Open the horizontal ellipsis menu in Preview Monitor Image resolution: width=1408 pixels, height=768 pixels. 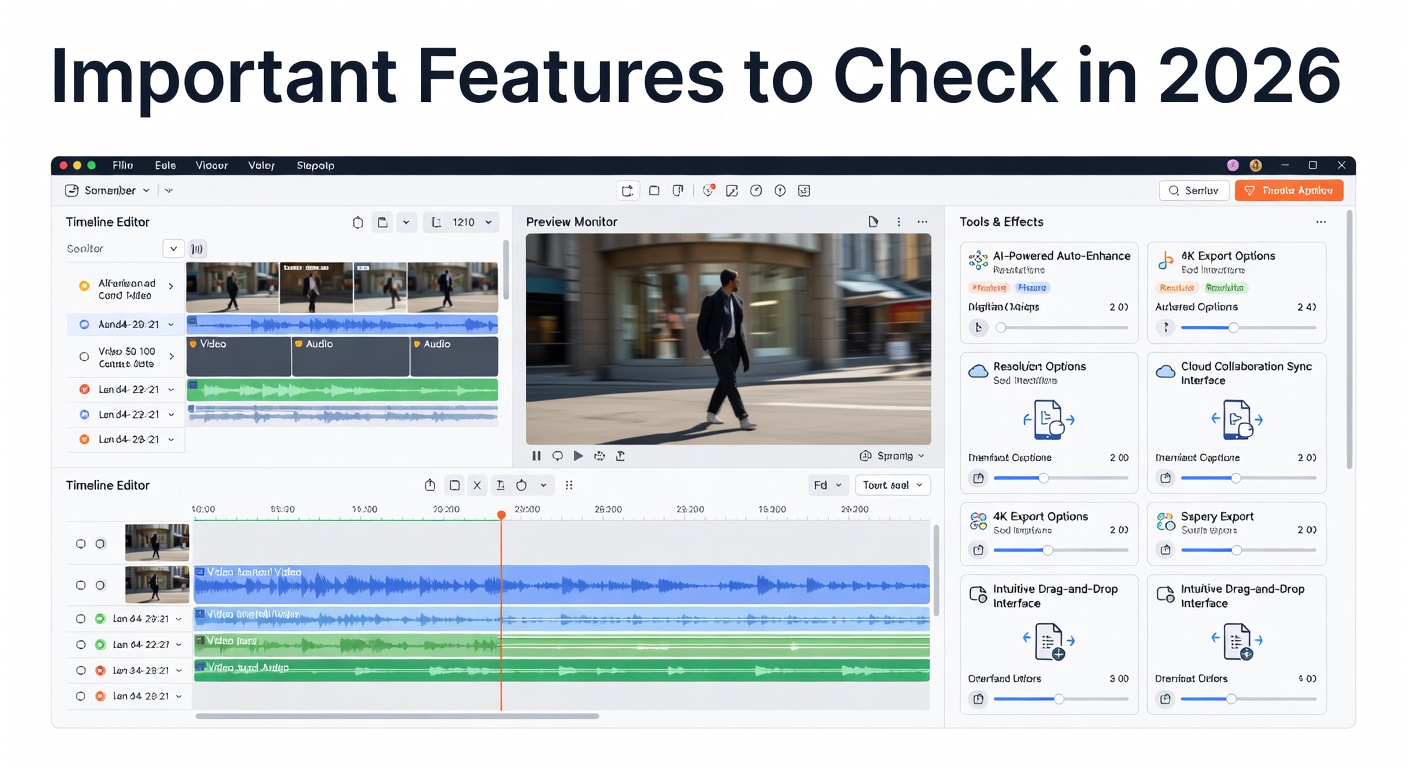[922, 222]
